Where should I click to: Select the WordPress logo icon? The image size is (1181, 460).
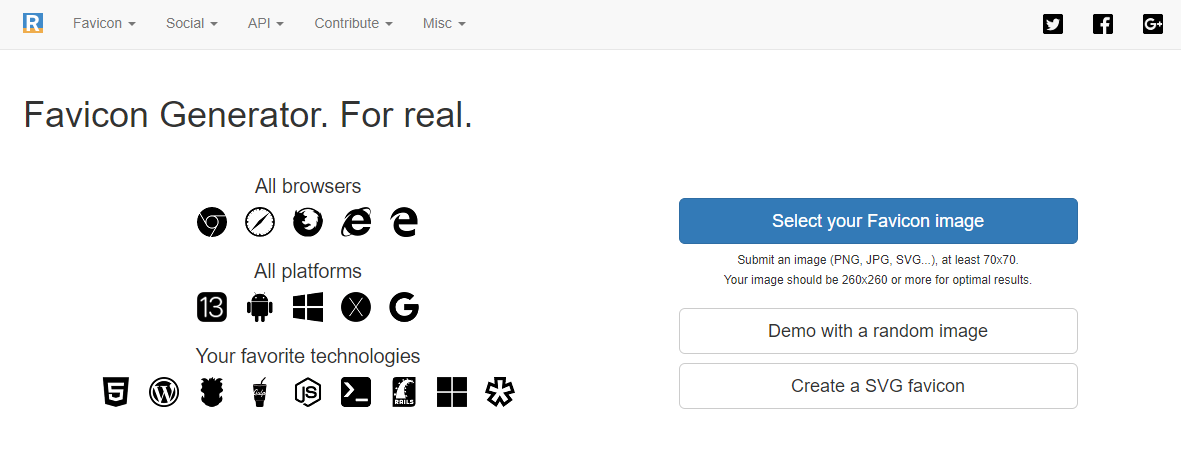164,392
